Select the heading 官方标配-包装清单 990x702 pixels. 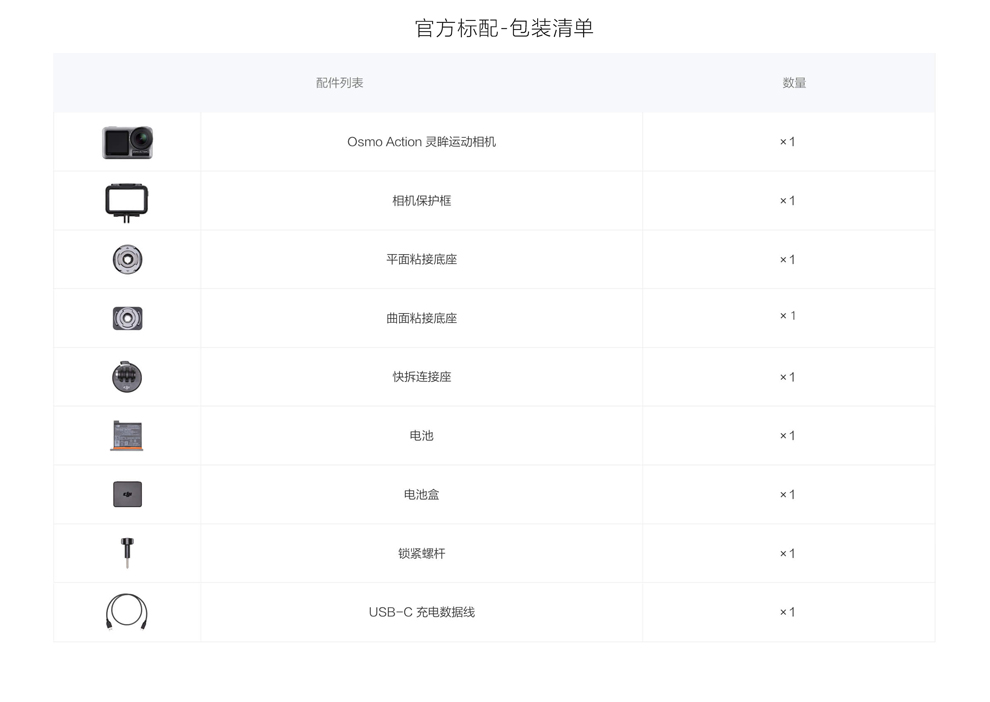pyautogui.click(x=504, y=28)
